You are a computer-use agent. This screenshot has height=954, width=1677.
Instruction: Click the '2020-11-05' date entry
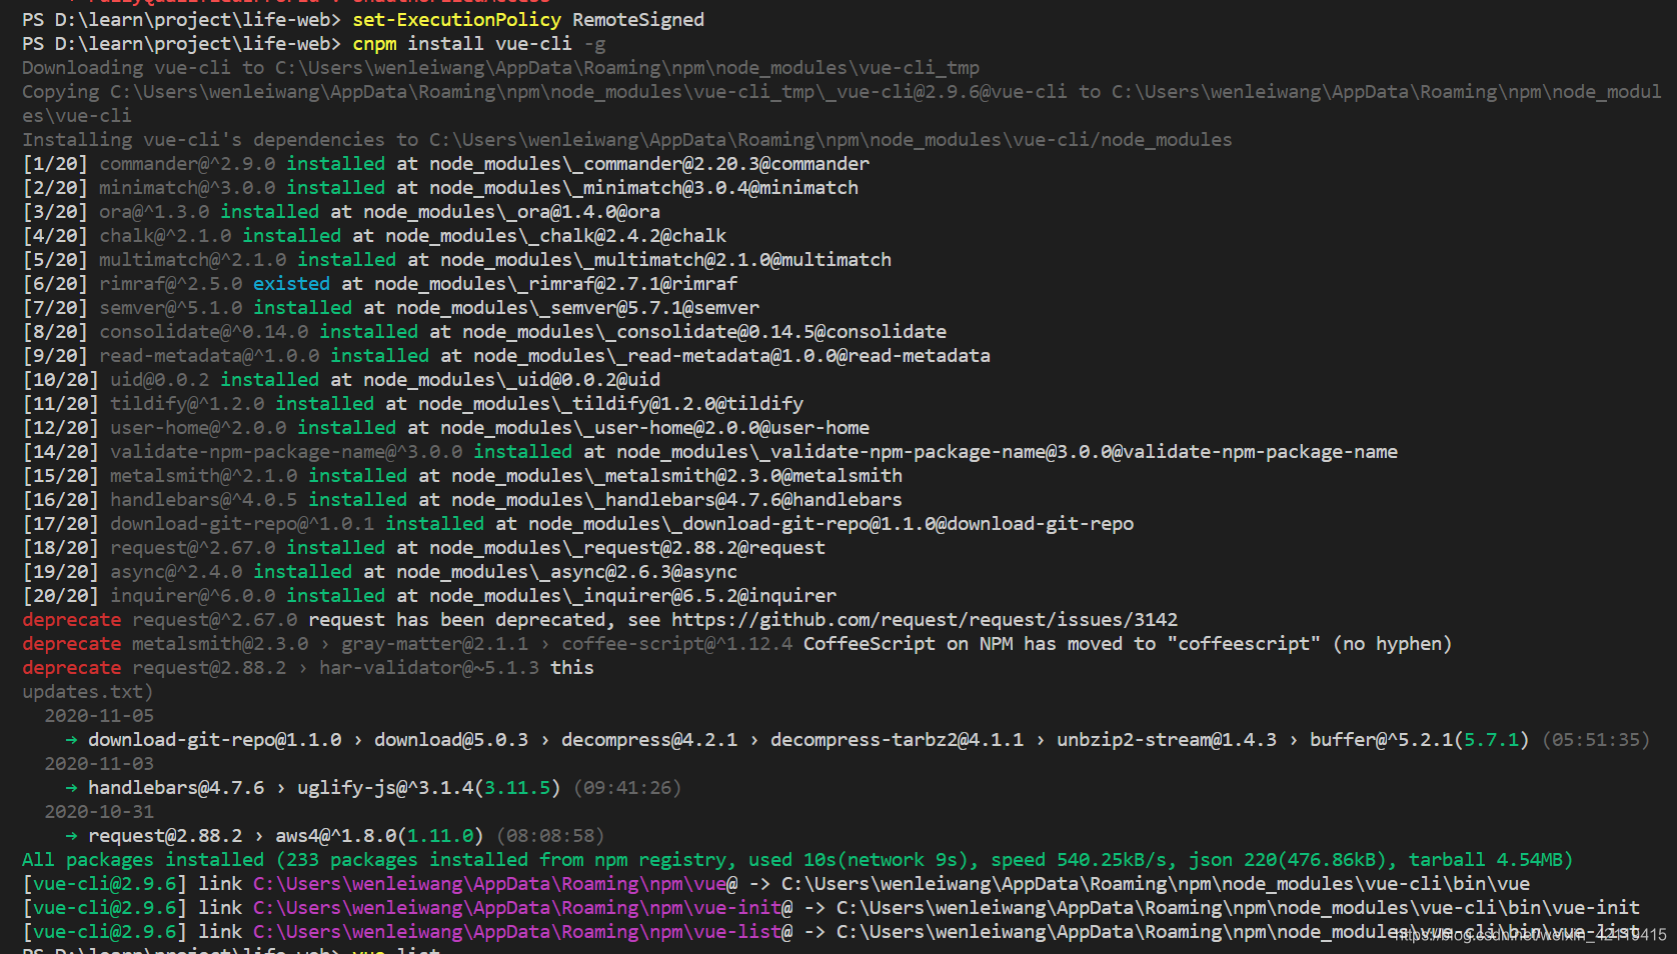[99, 716]
